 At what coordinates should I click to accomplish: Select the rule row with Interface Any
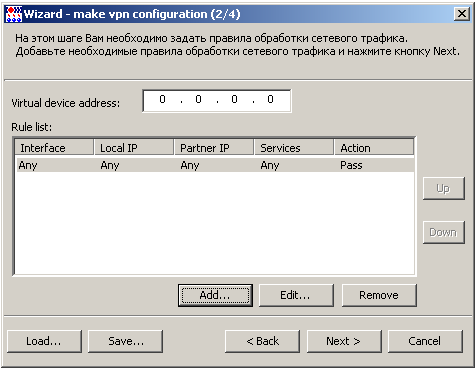click(x=215, y=165)
